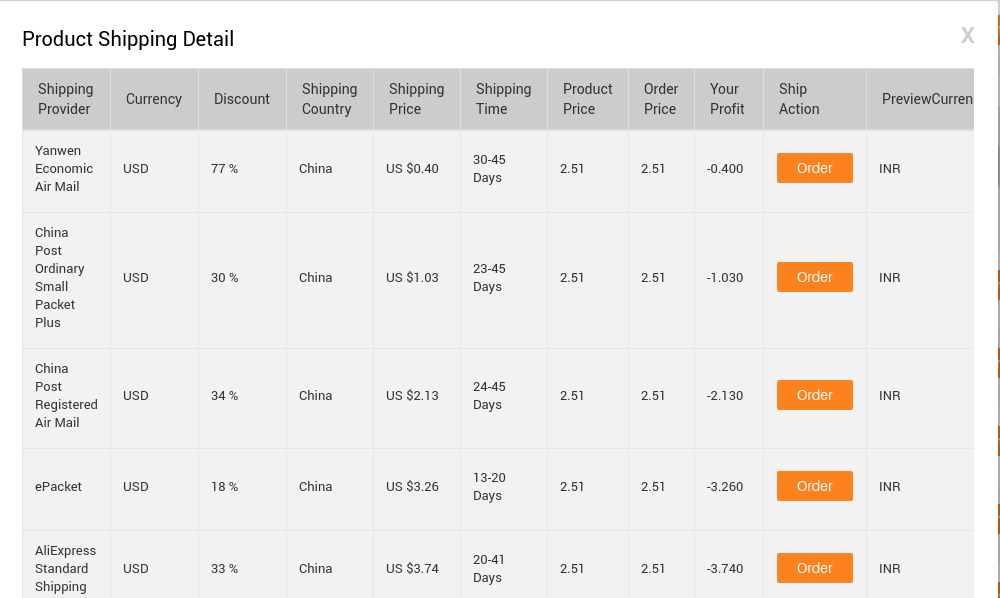Viewport: 1000px width, 598px height.
Task: Select the Shipping Time column header
Action: pyautogui.click(x=503, y=99)
